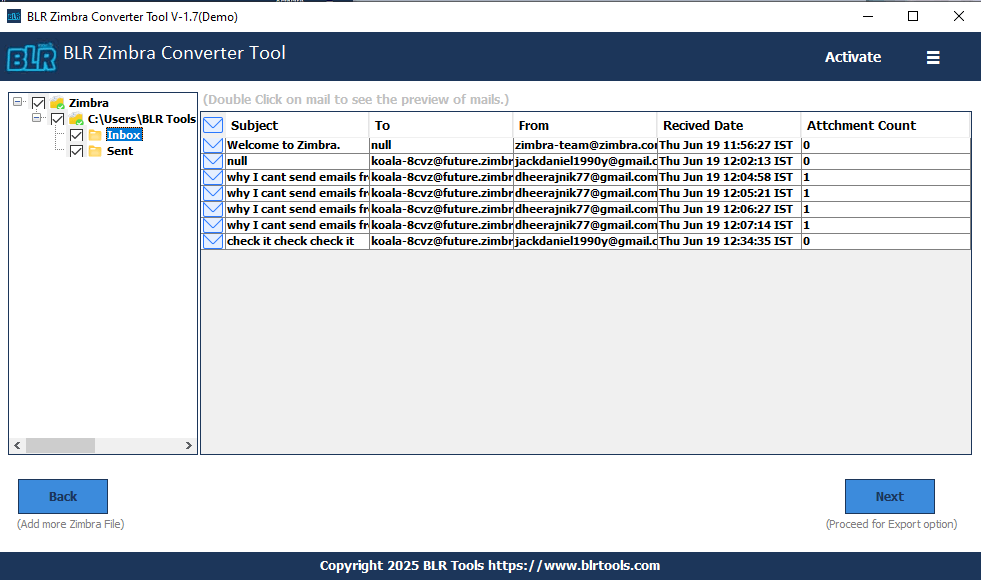Click Activate in the top bar
Screen dimensions: 981x580
[x=852, y=57]
